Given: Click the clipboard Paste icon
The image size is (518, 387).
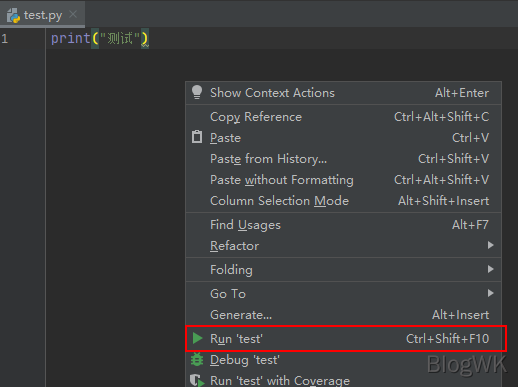Looking at the screenshot, I should pos(197,137).
